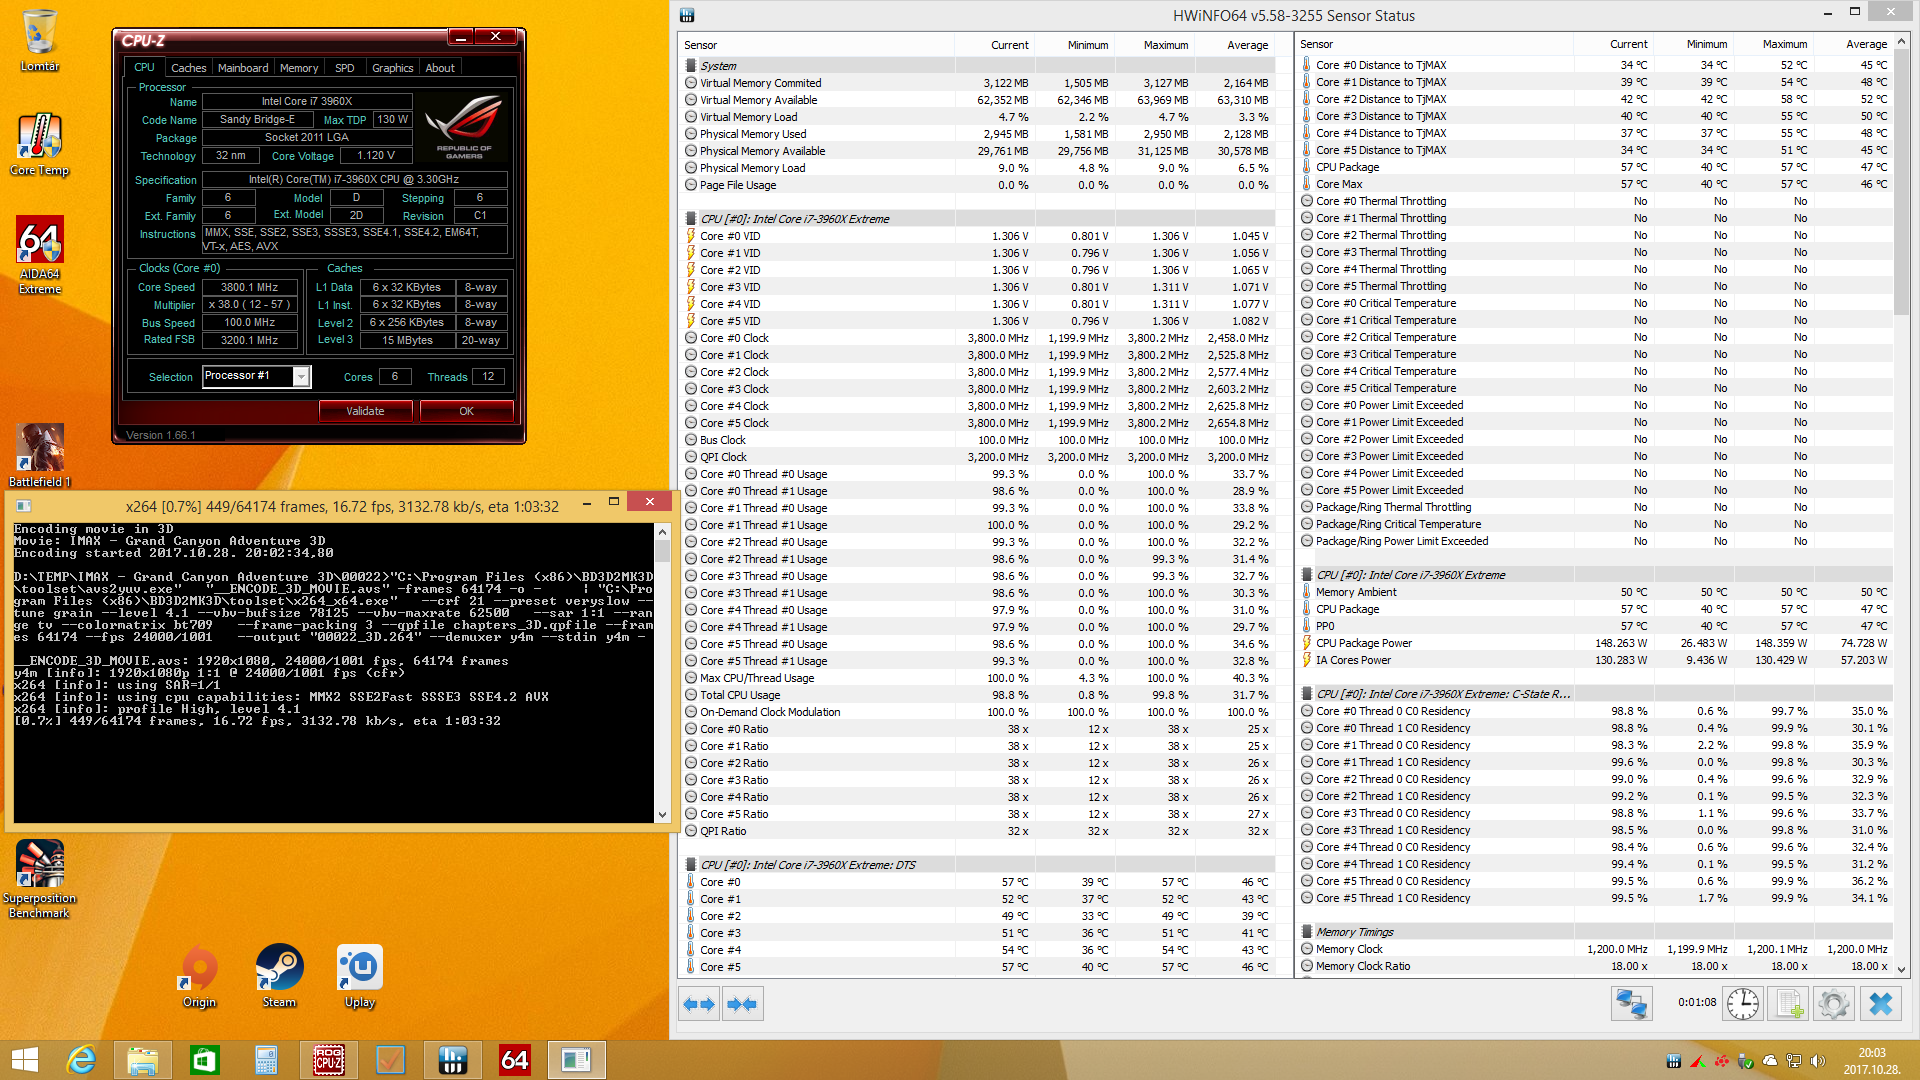This screenshot has height=1080, width=1920.
Task: Click x264 console scrollbar up arrow
Action: point(662,531)
